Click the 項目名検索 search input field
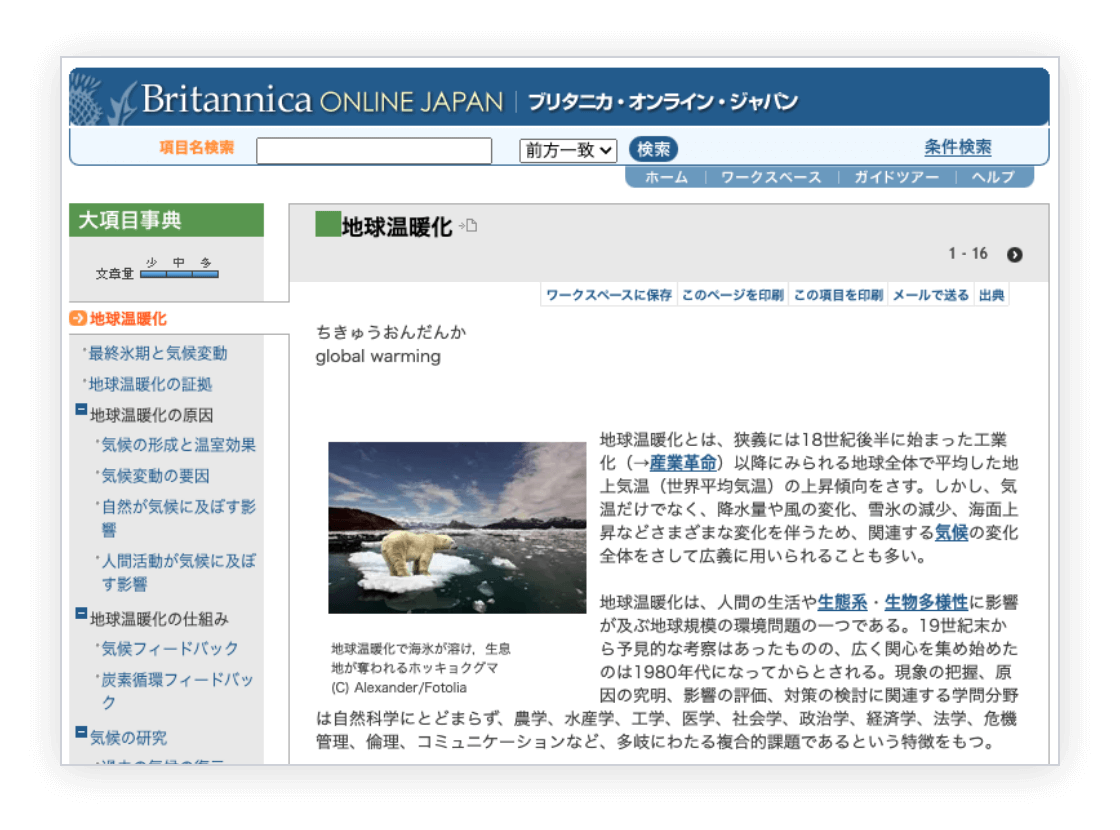 (x=374, y=151)
